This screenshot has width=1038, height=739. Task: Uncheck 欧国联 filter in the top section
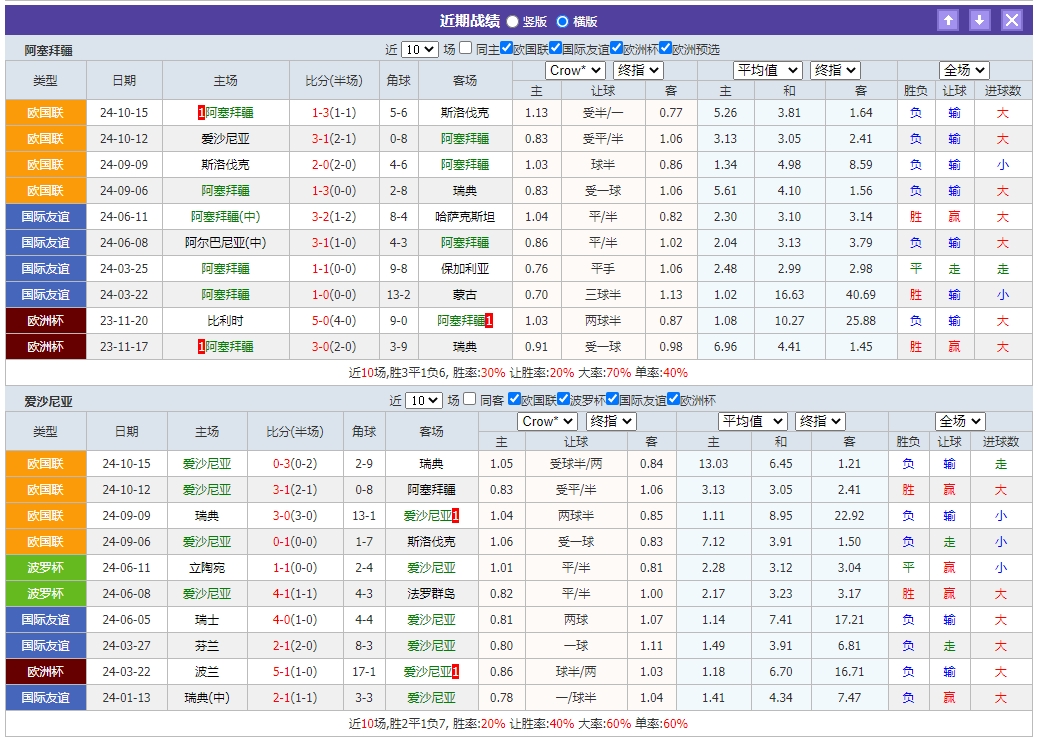tap(505, 48)
